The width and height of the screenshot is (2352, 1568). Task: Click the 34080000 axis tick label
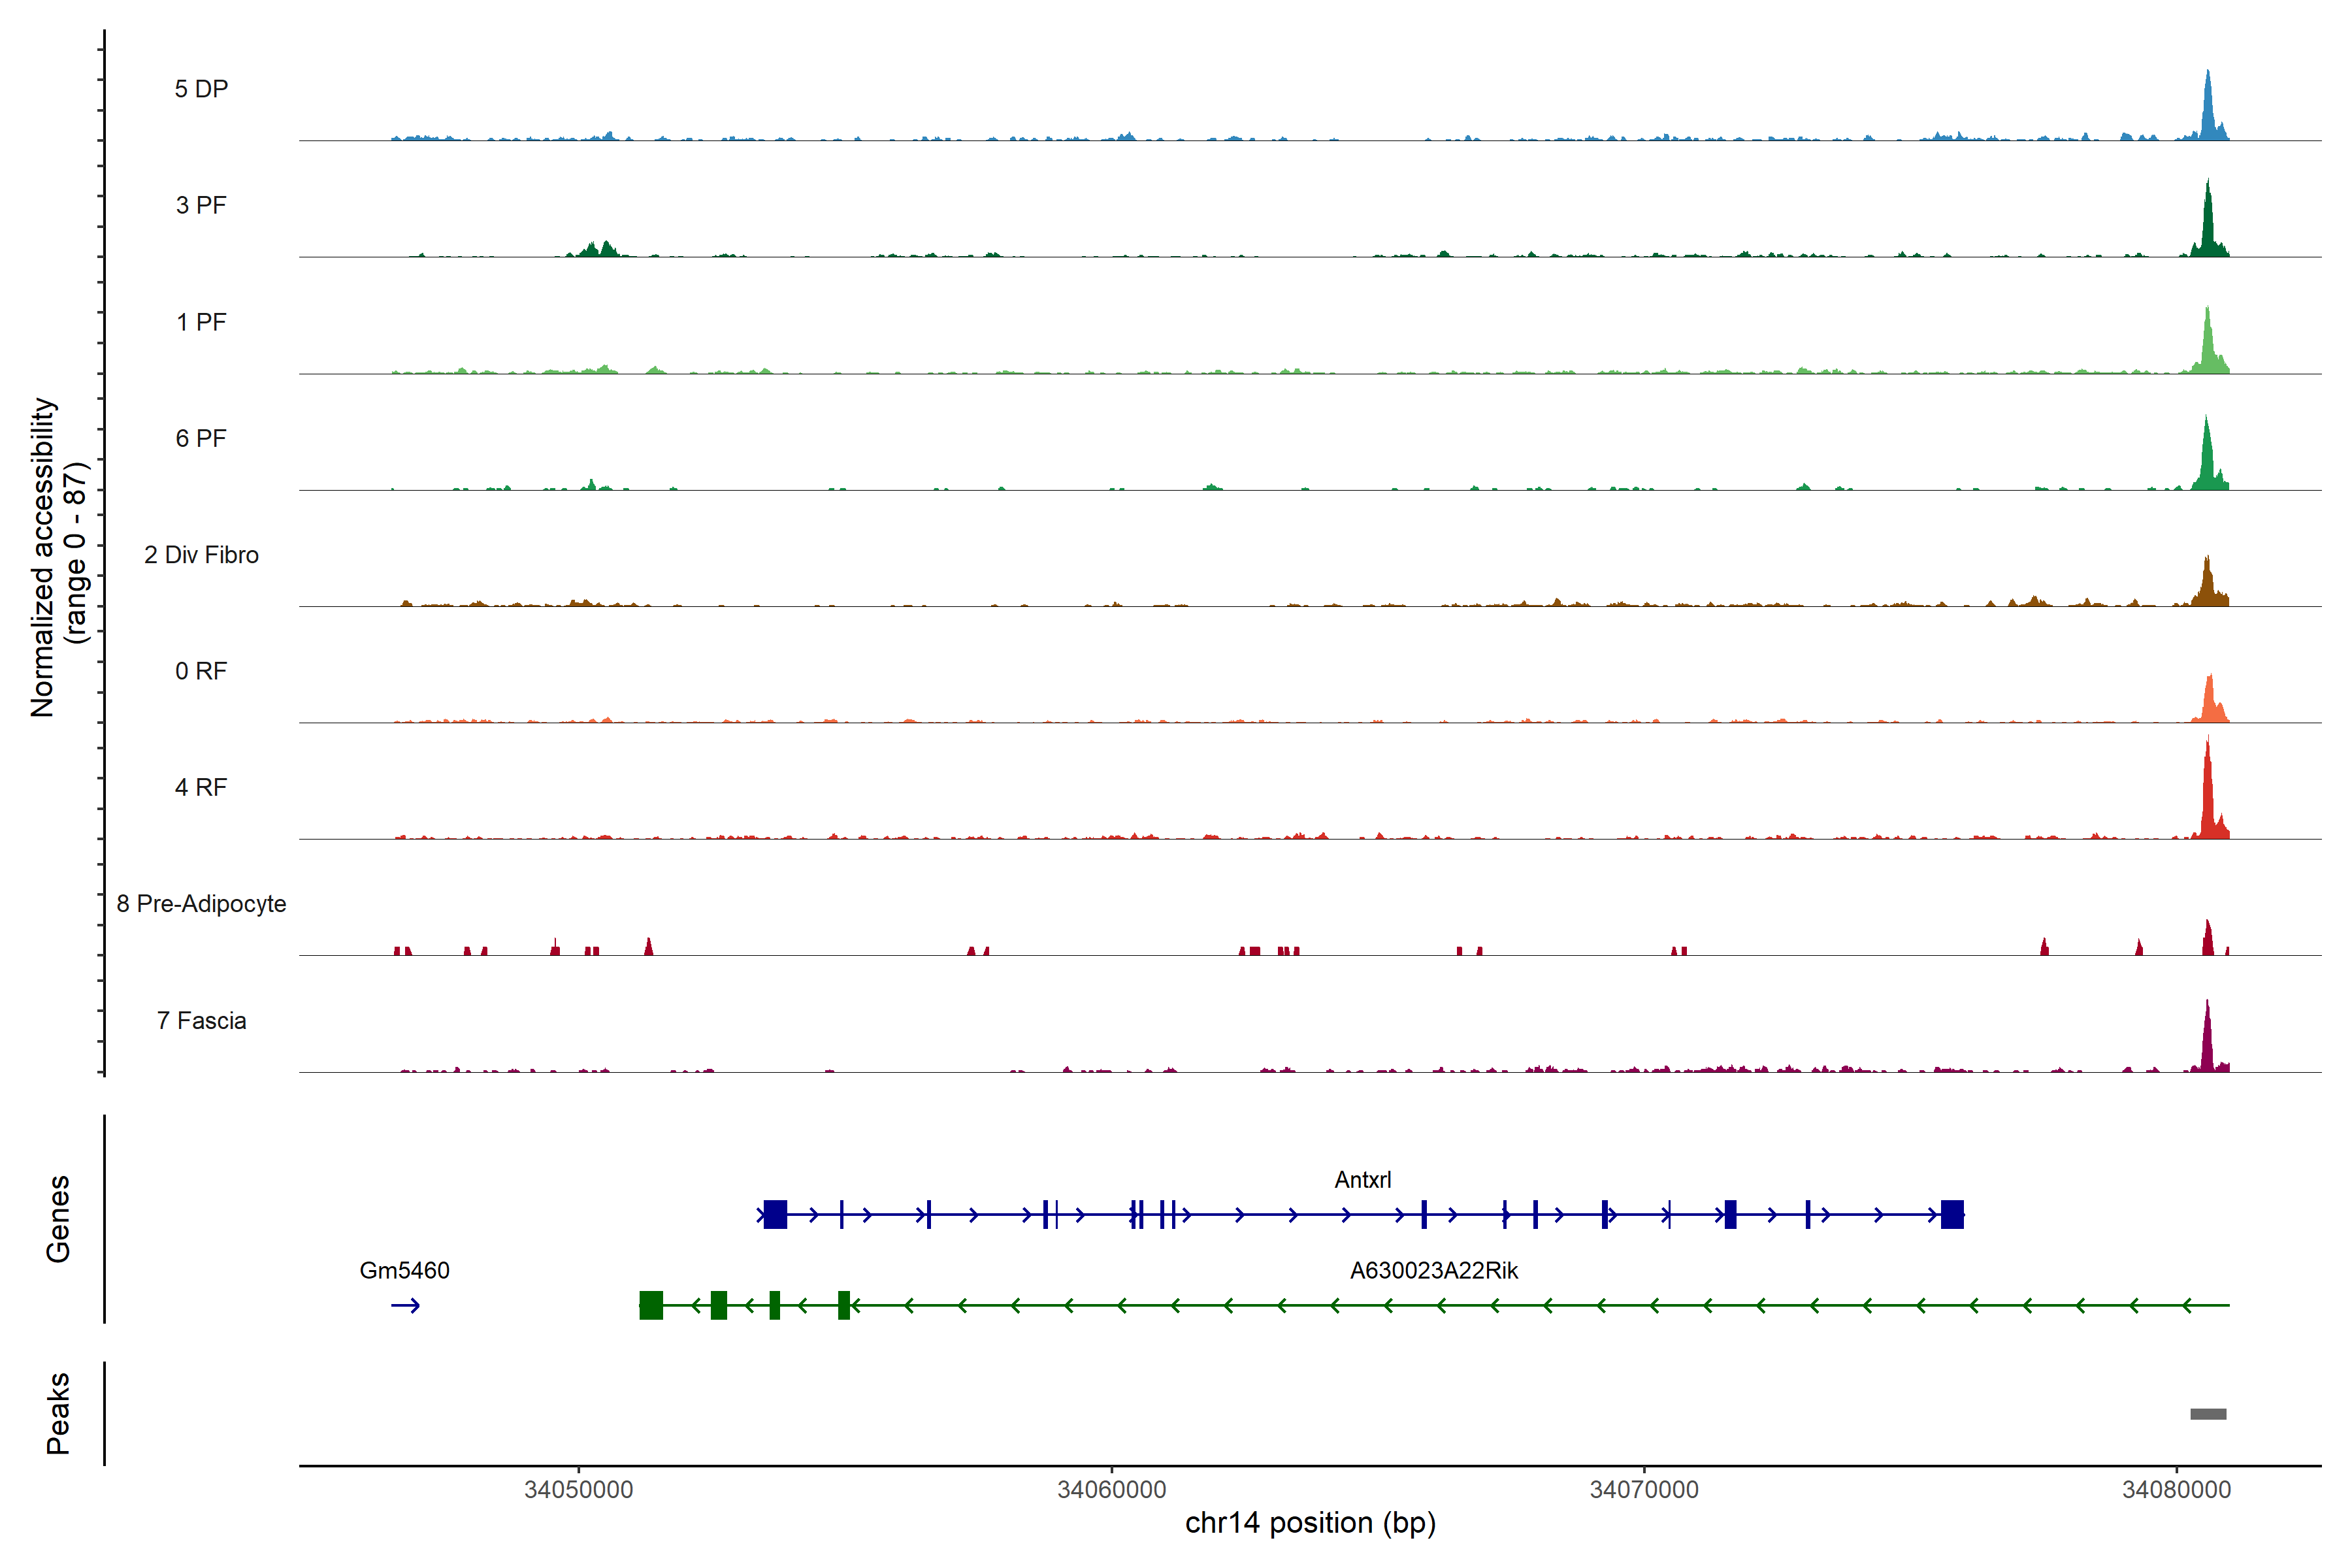tap(2176, 1490)
